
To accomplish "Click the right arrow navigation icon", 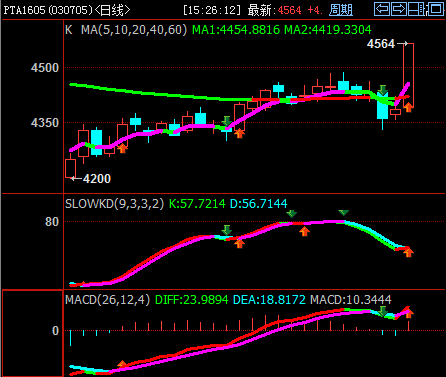I will click(399, 9).
